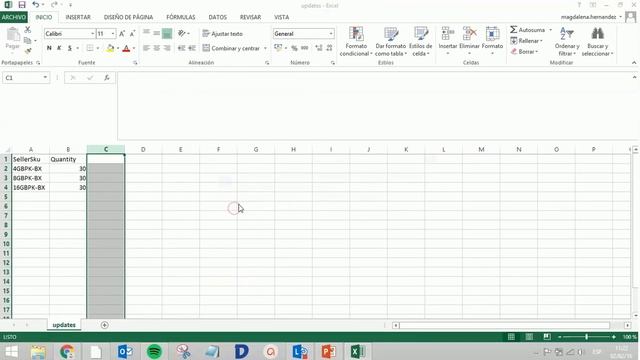The height and width of the screenshot is (360, 640).
Task: Click the text orientation icon
Action: [x=181, y=33]
